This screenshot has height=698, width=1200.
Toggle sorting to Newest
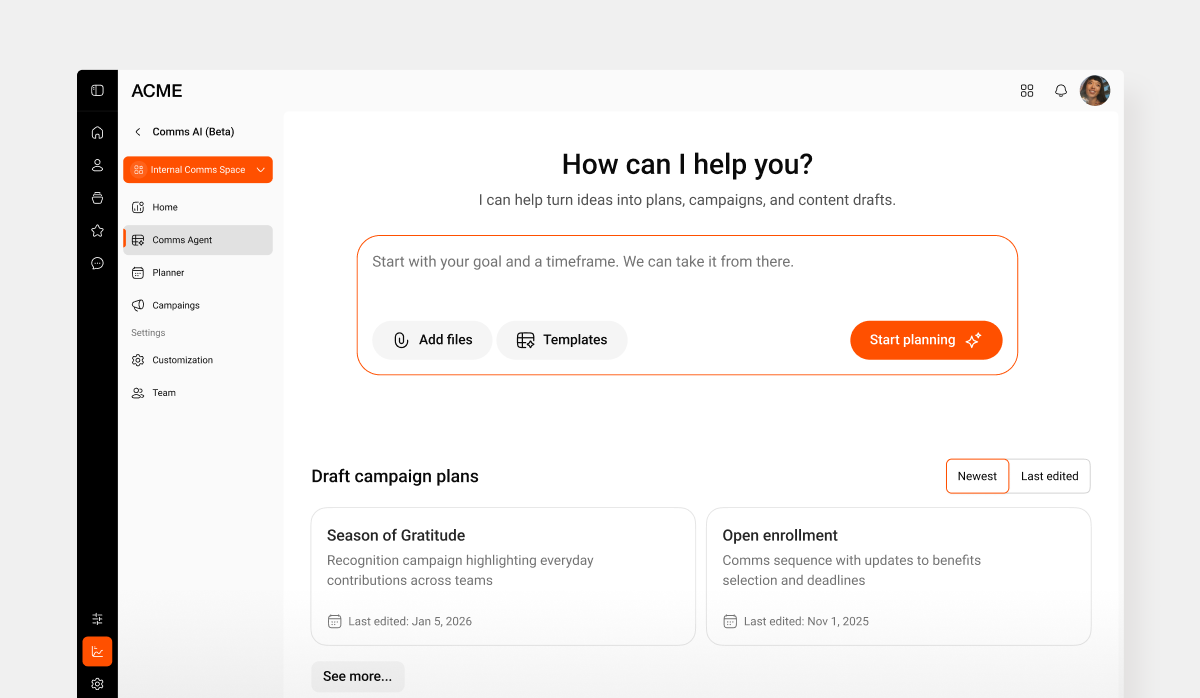[x=977, y=476]
